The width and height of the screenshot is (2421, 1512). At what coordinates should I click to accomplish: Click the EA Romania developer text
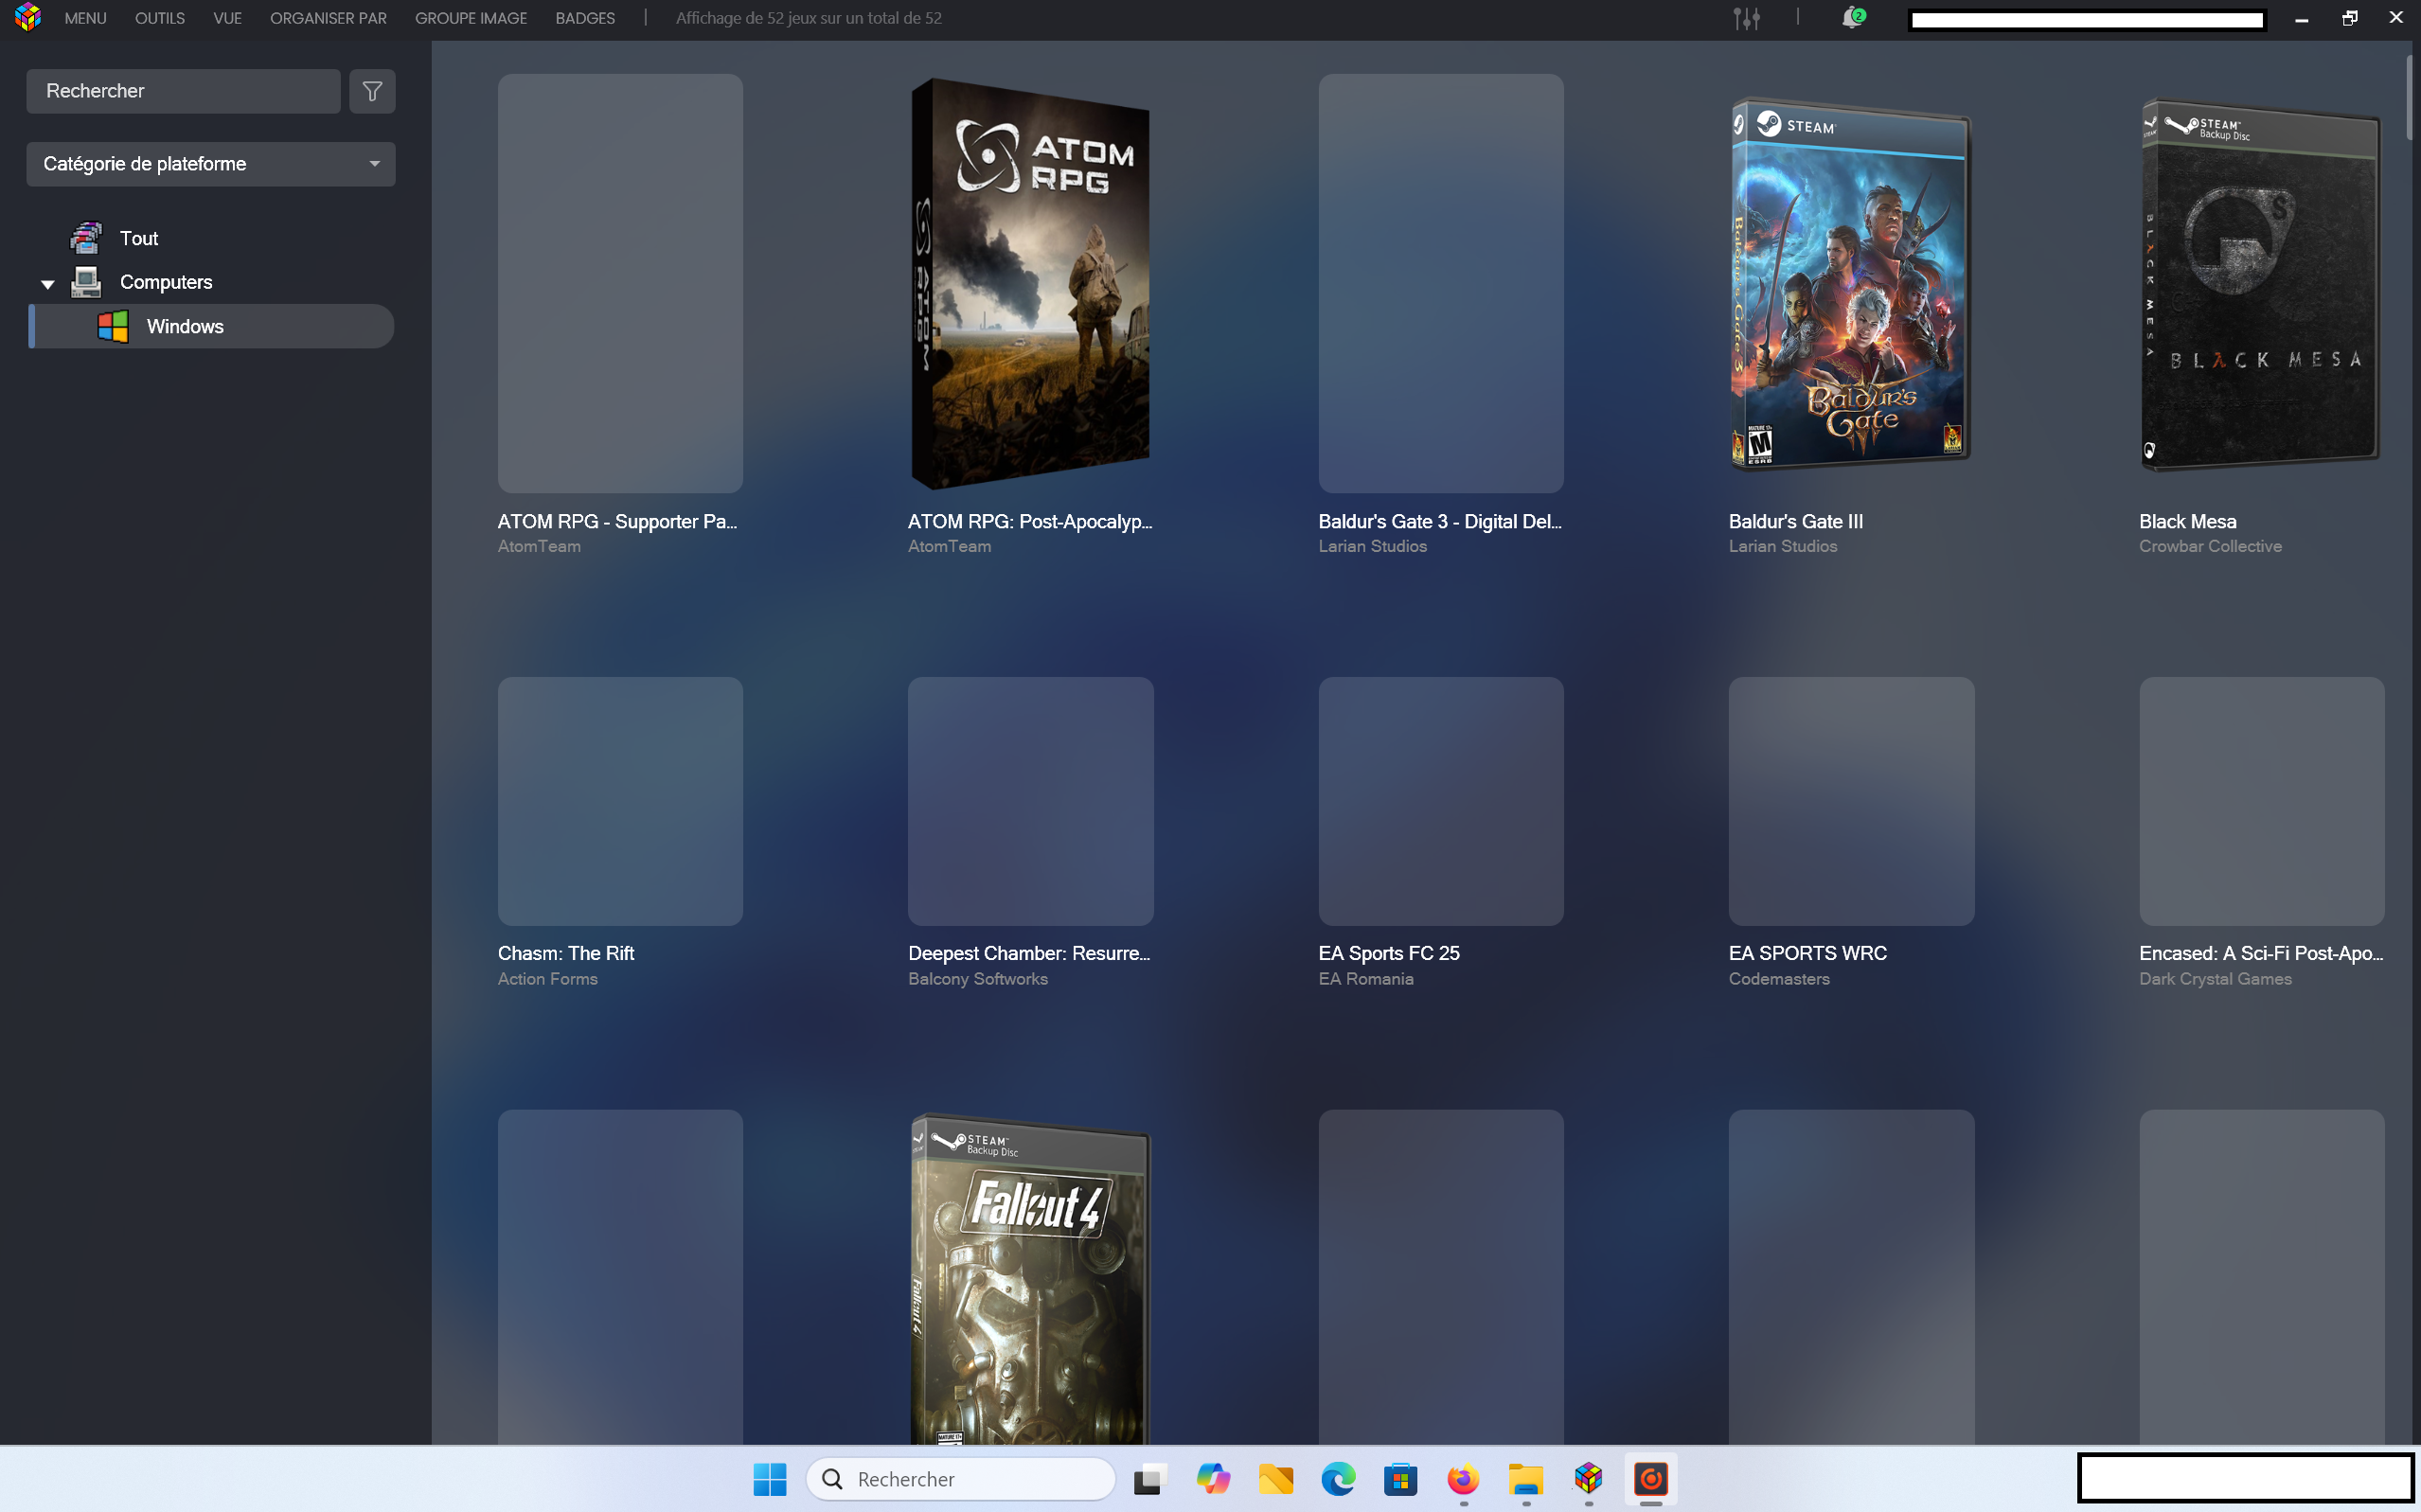point(1366,979)
